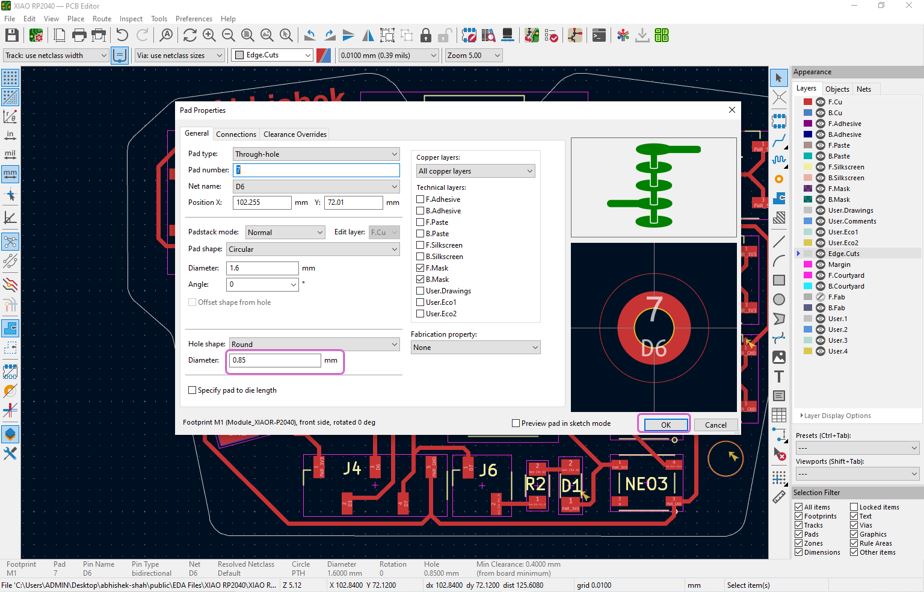Image resolution: width=924 pixels, height=592 pixels.
Task: Click the B.Cu layer color swatch
Action: (808, 113)
